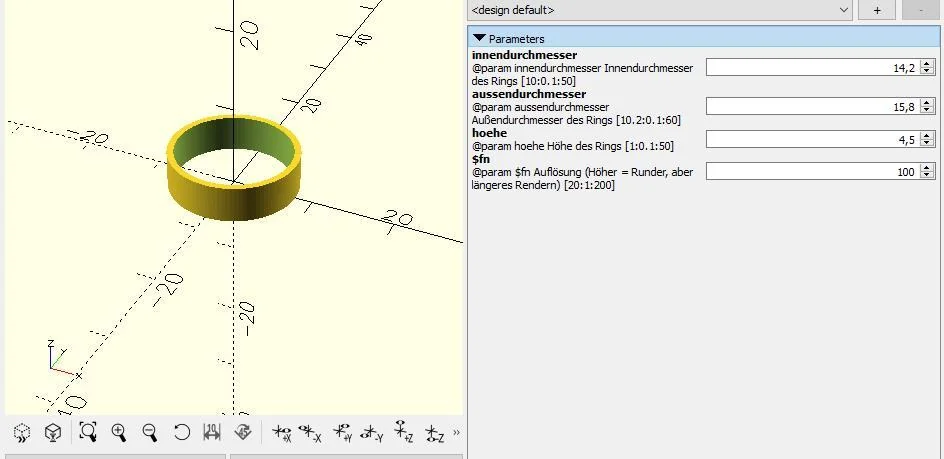Click the measure distance ruler icon

(212, 433)
